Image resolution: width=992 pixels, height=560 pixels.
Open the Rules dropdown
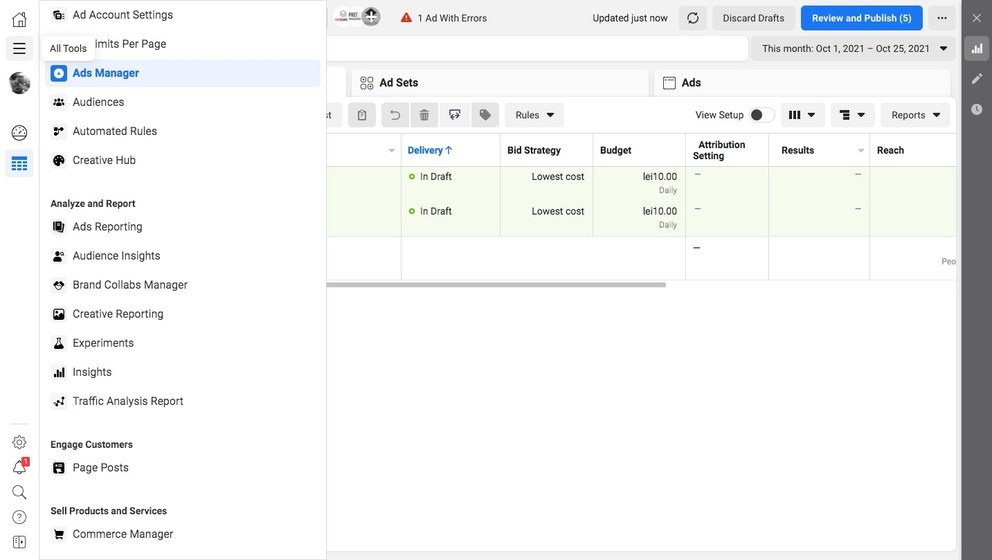coord(534,115)
